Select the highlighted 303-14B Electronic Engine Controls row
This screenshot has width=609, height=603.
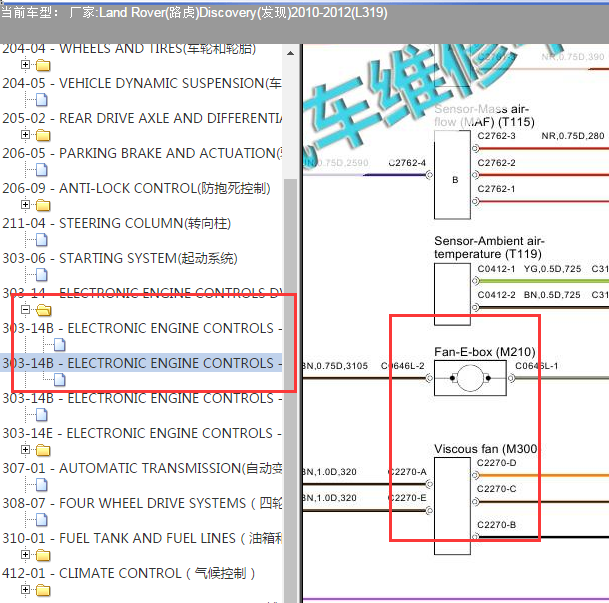click(142, 363)
